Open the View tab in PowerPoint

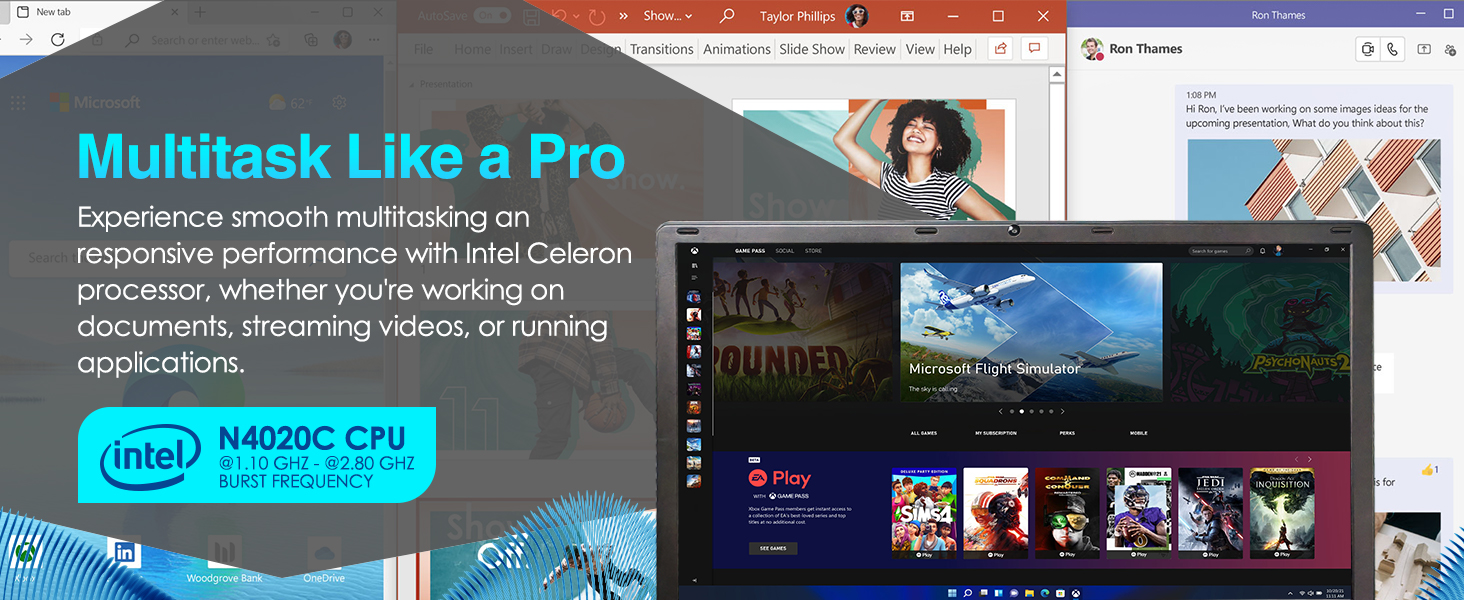point(920,49)
